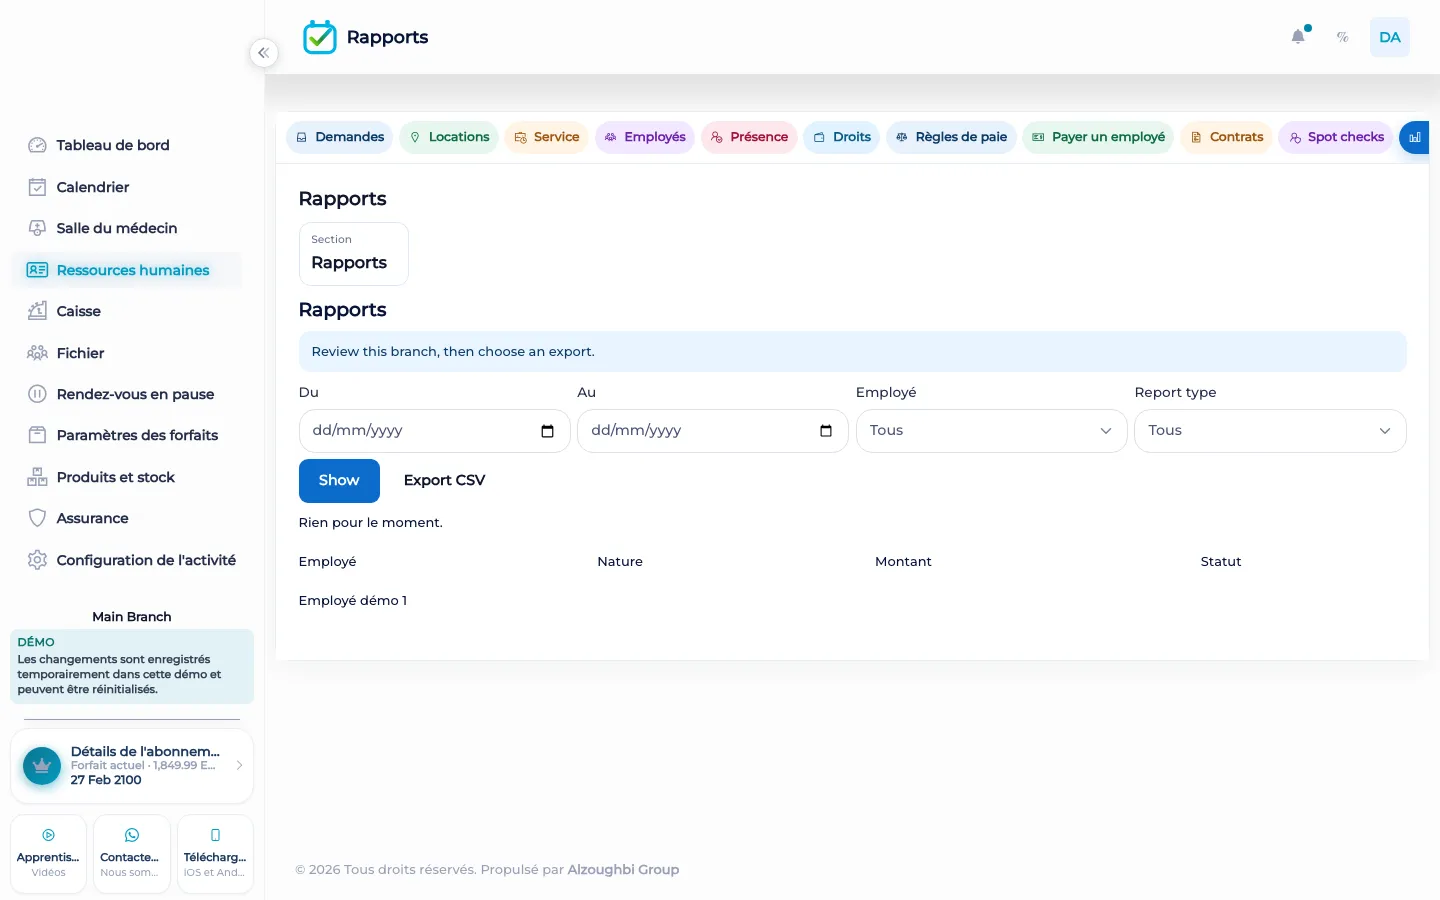The height and width of the screenshot is (900, 1440).
Task: Click the Contactez WhatsApp icon
Action: (x=132, y=835)
